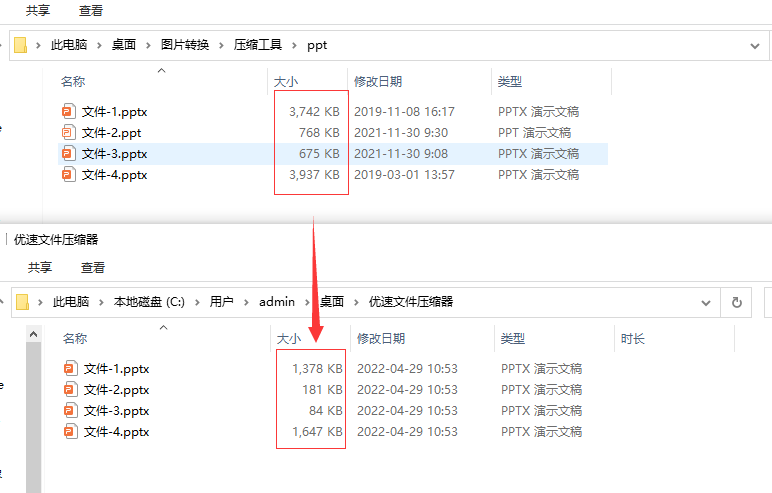Click 文件-3.pptx icon in 优速文件压缩器 window
The height and width of the screenshot is (493, 772).
(x=71, y=410)
